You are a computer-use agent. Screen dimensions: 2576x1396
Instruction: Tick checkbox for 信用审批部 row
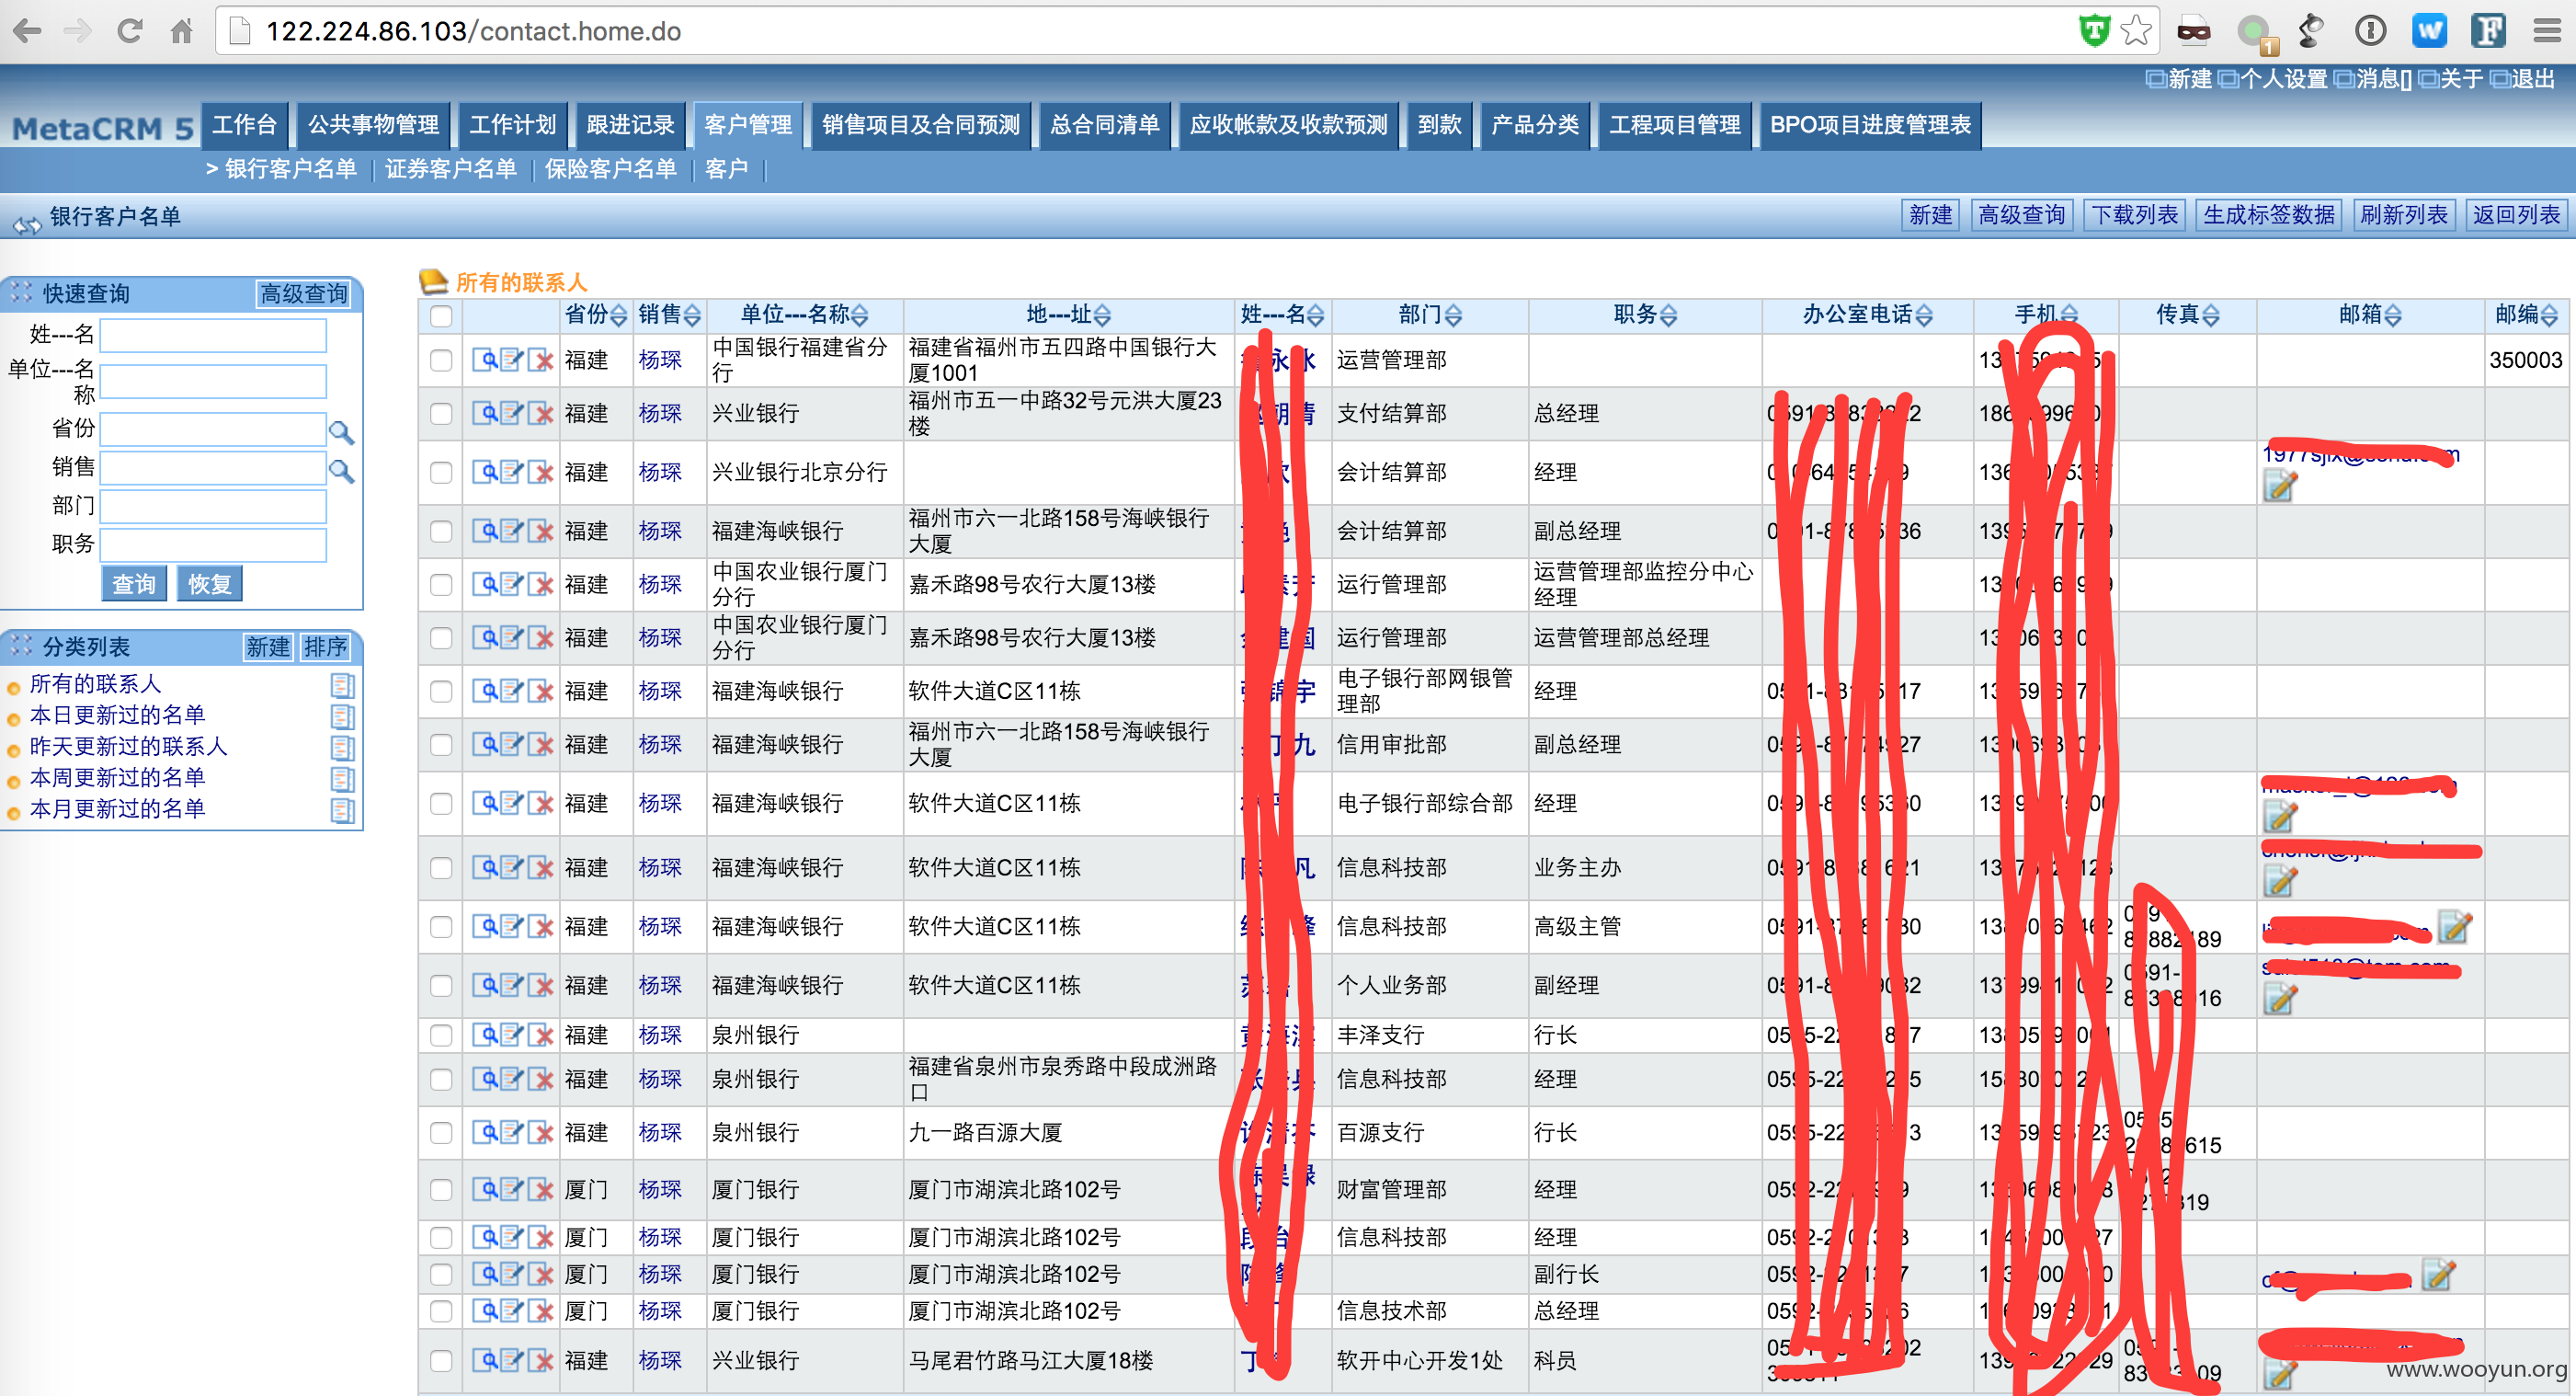pos(440,744)
